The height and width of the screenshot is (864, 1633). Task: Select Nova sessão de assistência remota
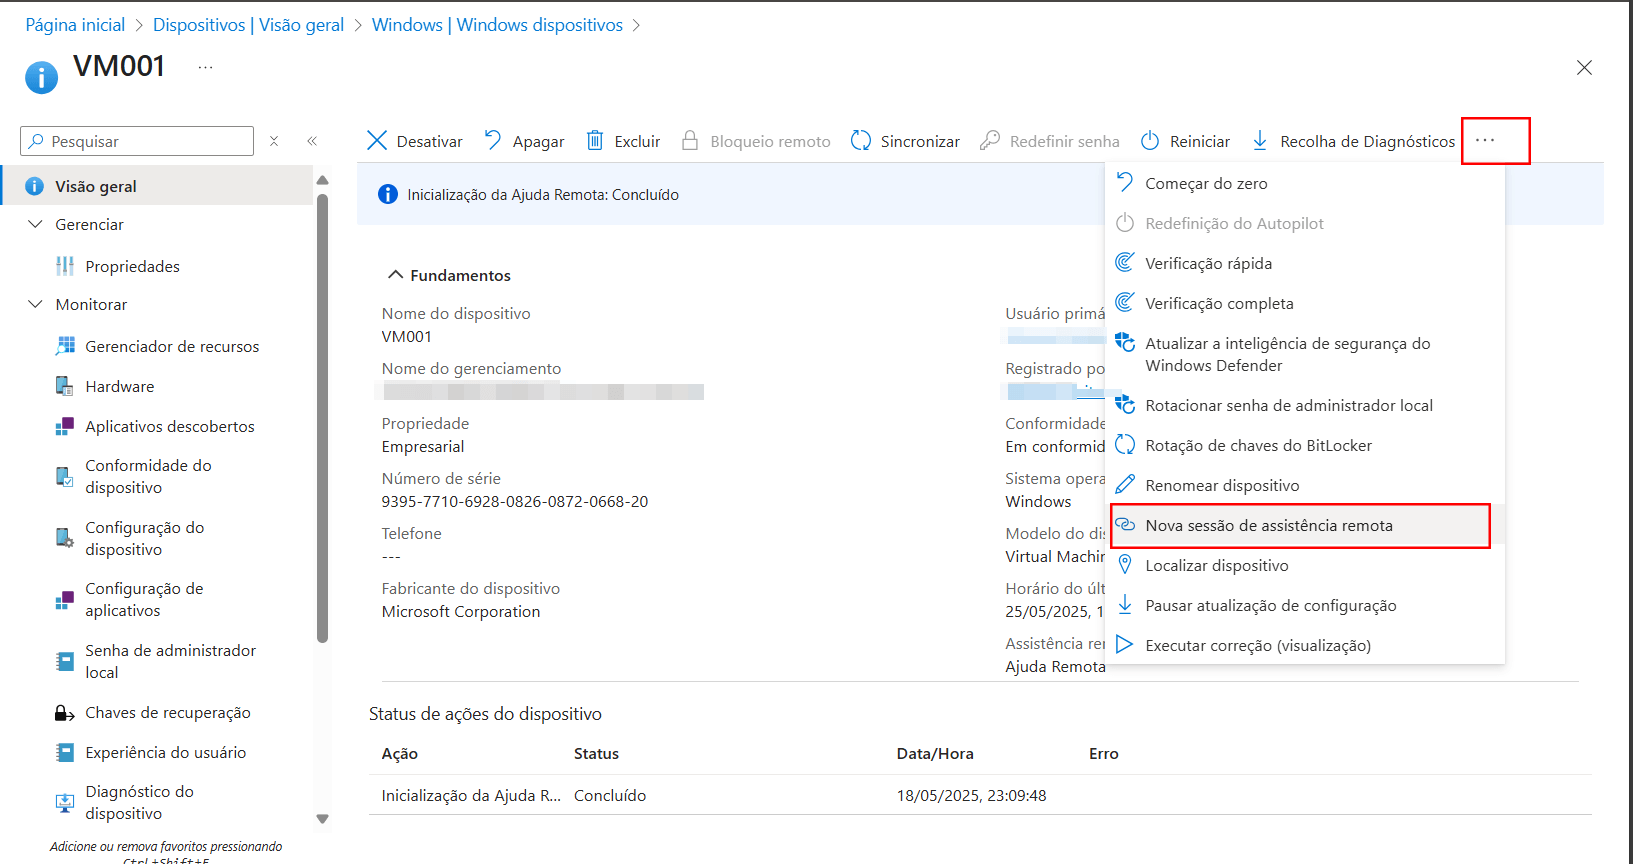(x=1300, y=526)
